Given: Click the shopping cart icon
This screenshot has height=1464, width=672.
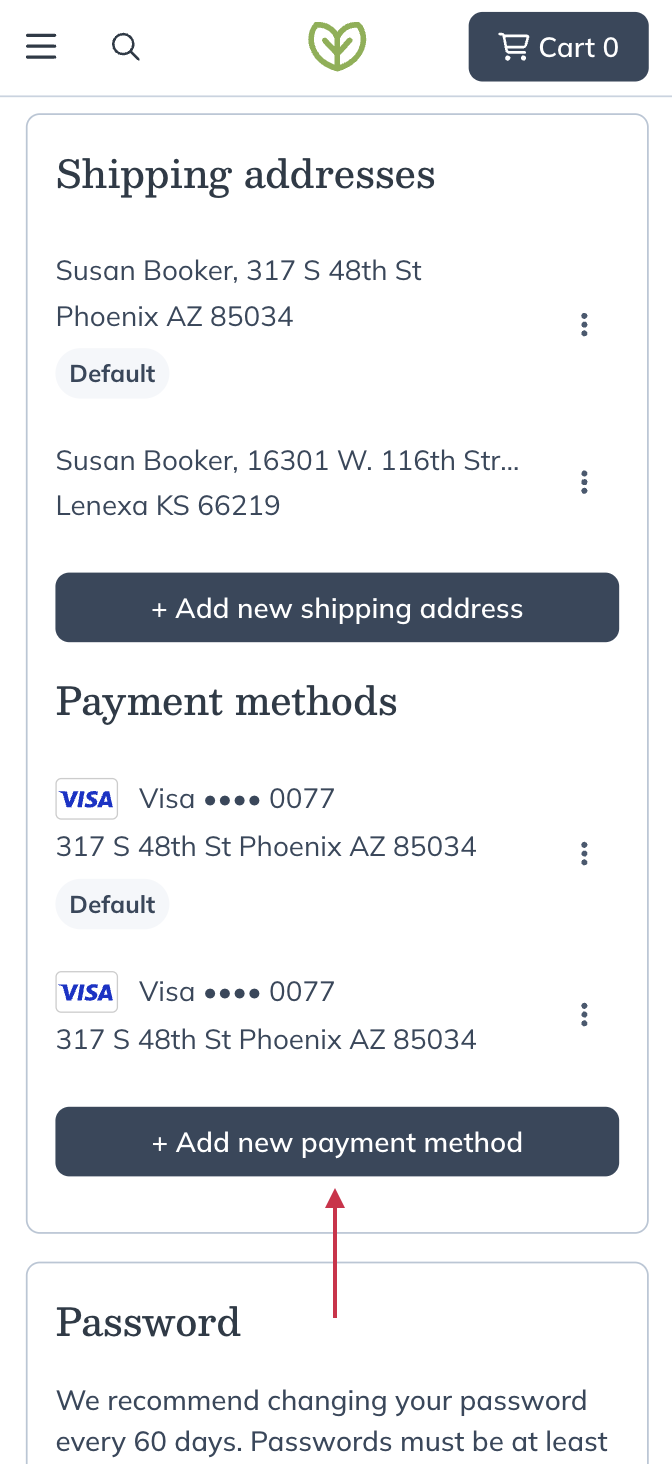Looking at the screenshot, I should [x=514, y=46].
